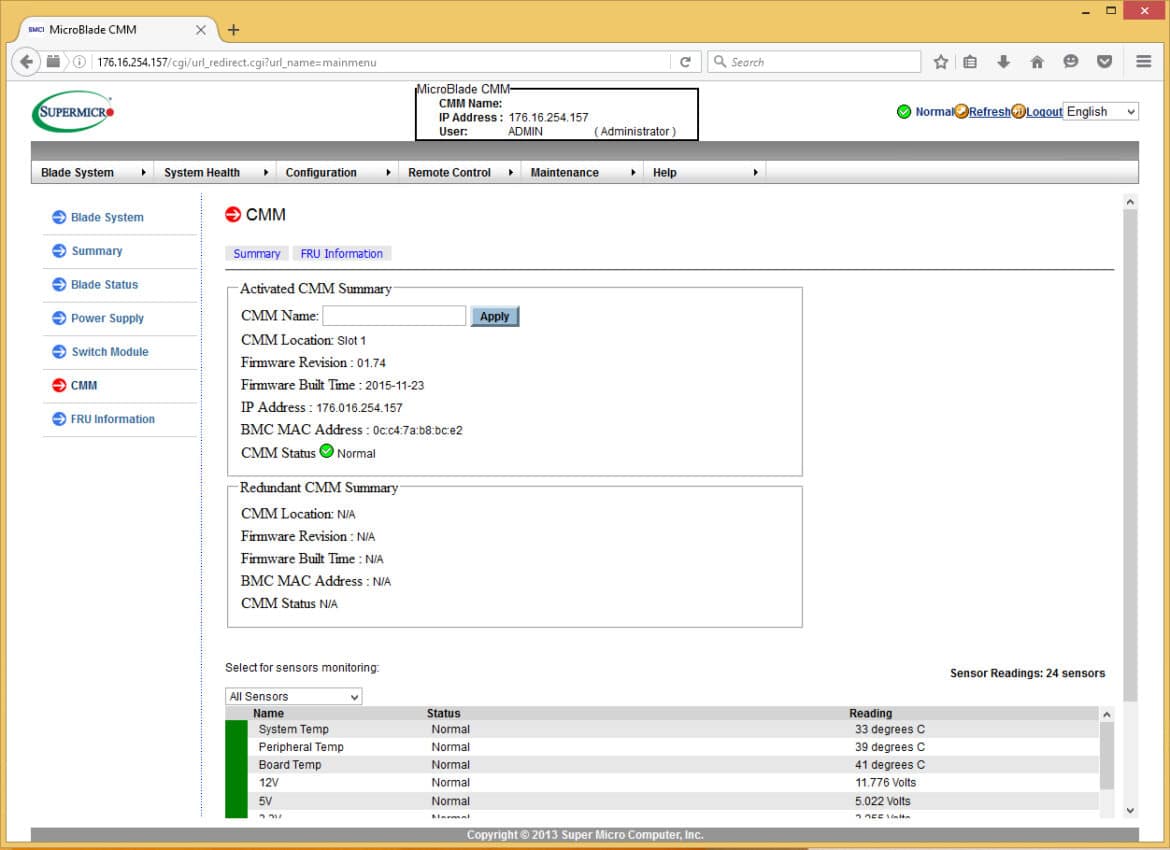Open CMM link in sidebar

(x=84, y=385)
